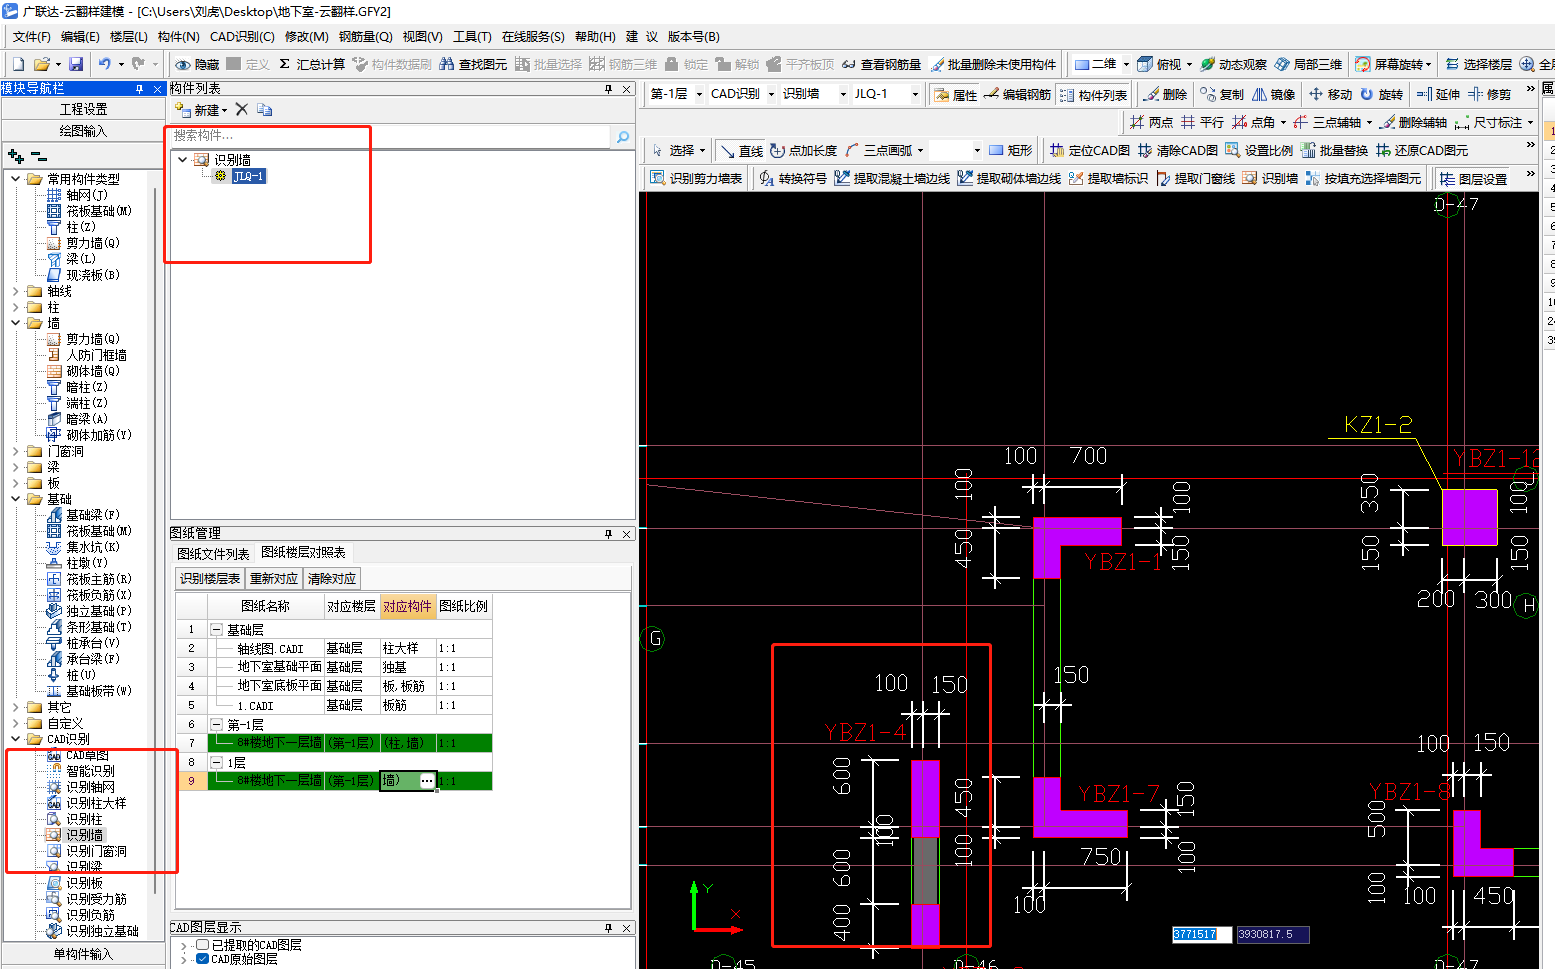The image size is (1555, 969).
Task: Click 重新对应 button
Action: coord(274,578)
